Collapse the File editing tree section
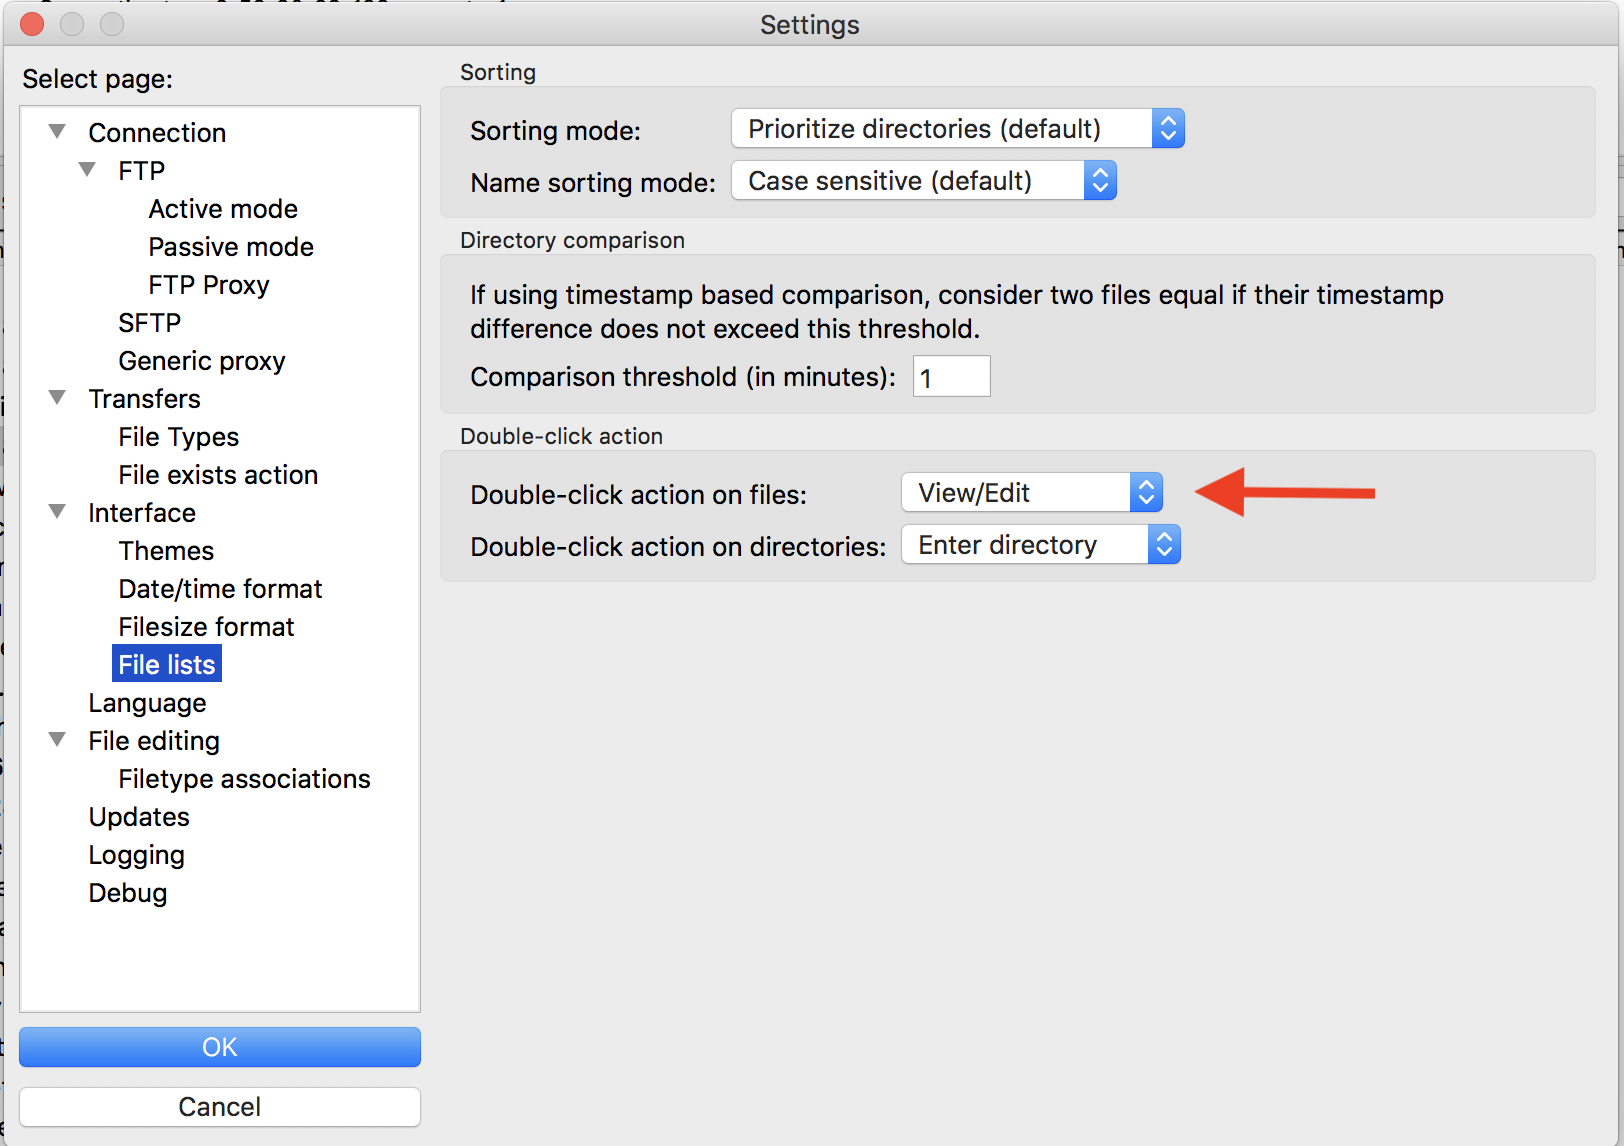The height and width of the screenshot is (1146, 1624). (57, 739)
